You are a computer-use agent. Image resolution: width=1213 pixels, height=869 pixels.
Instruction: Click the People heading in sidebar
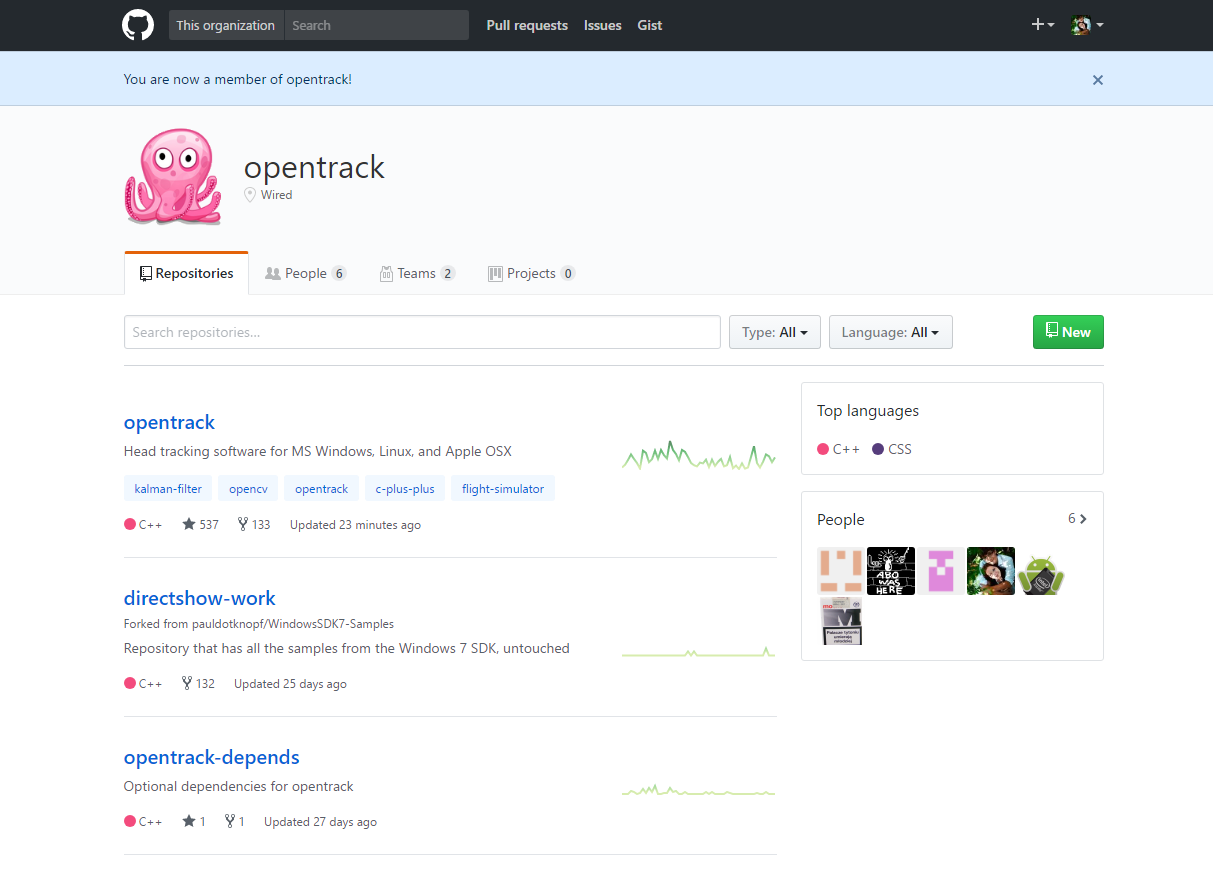point(841,520)
